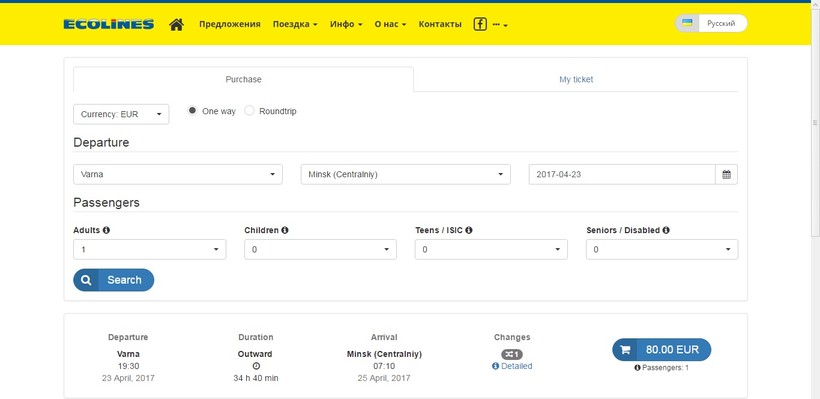Viewport: 820px width, 399px height.
Task: Click the Teens / ISIC info icon
Action: pyautogui.click(x=469, y=230)
